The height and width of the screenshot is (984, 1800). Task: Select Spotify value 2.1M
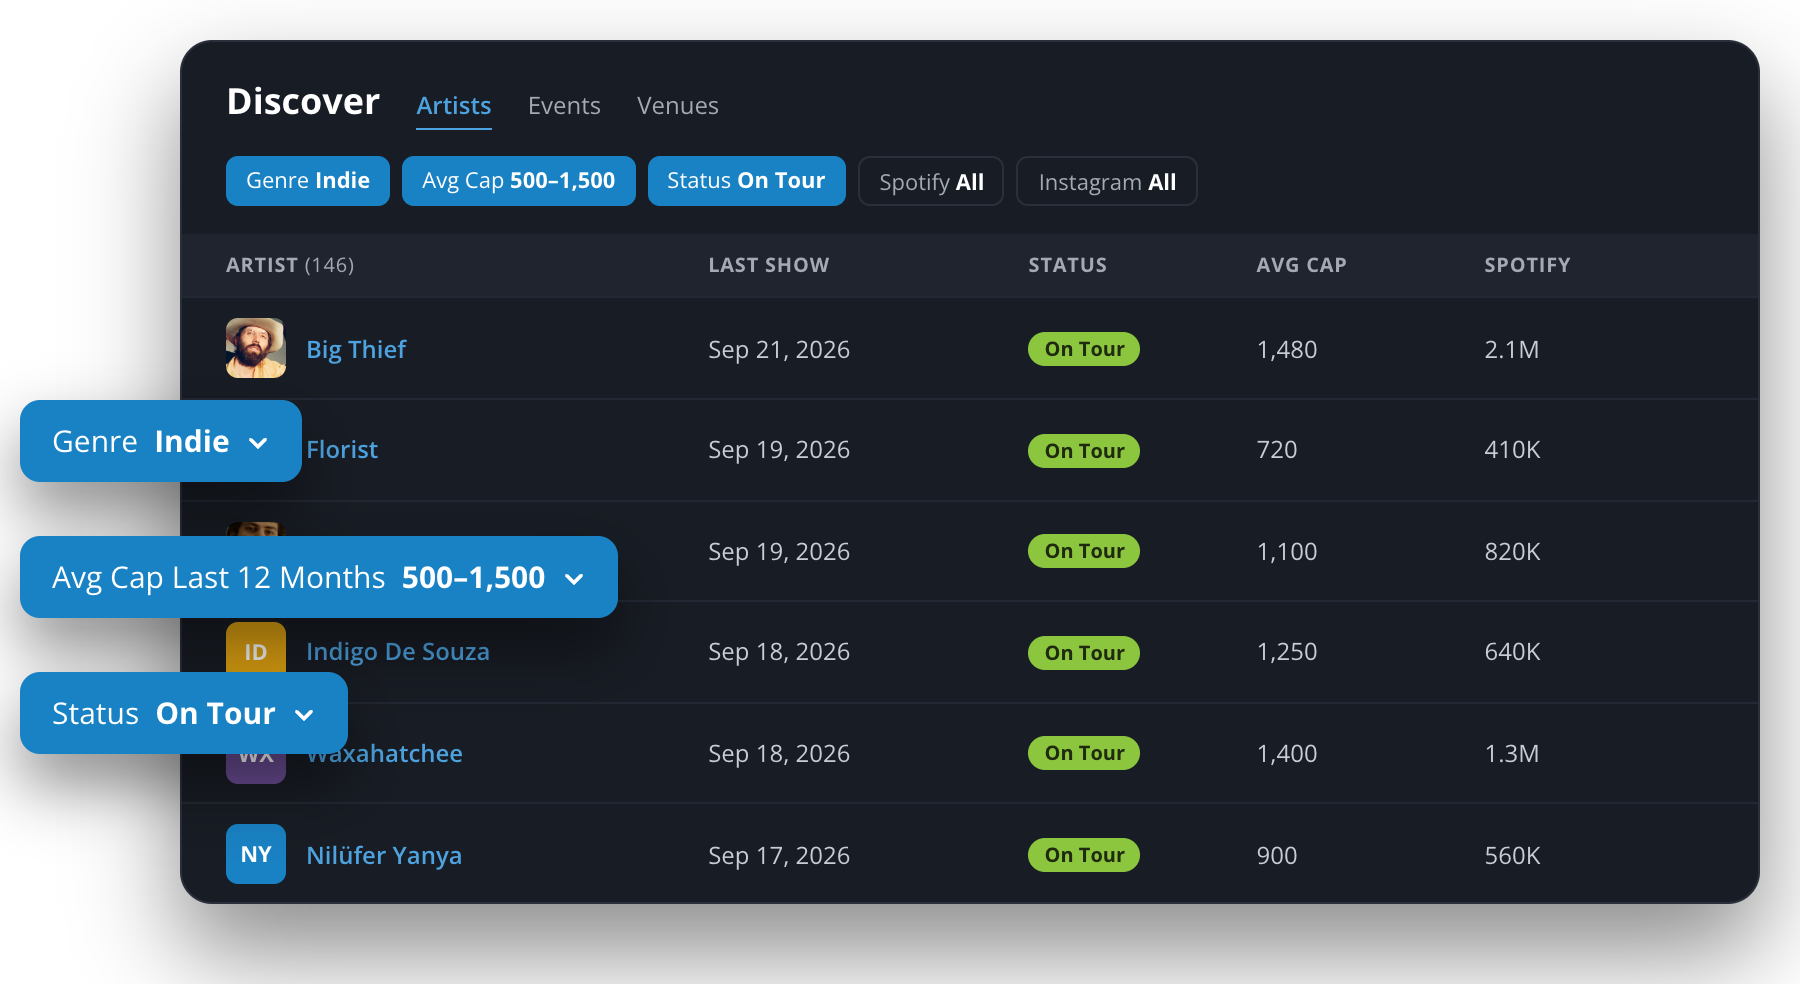(1512, 350)
